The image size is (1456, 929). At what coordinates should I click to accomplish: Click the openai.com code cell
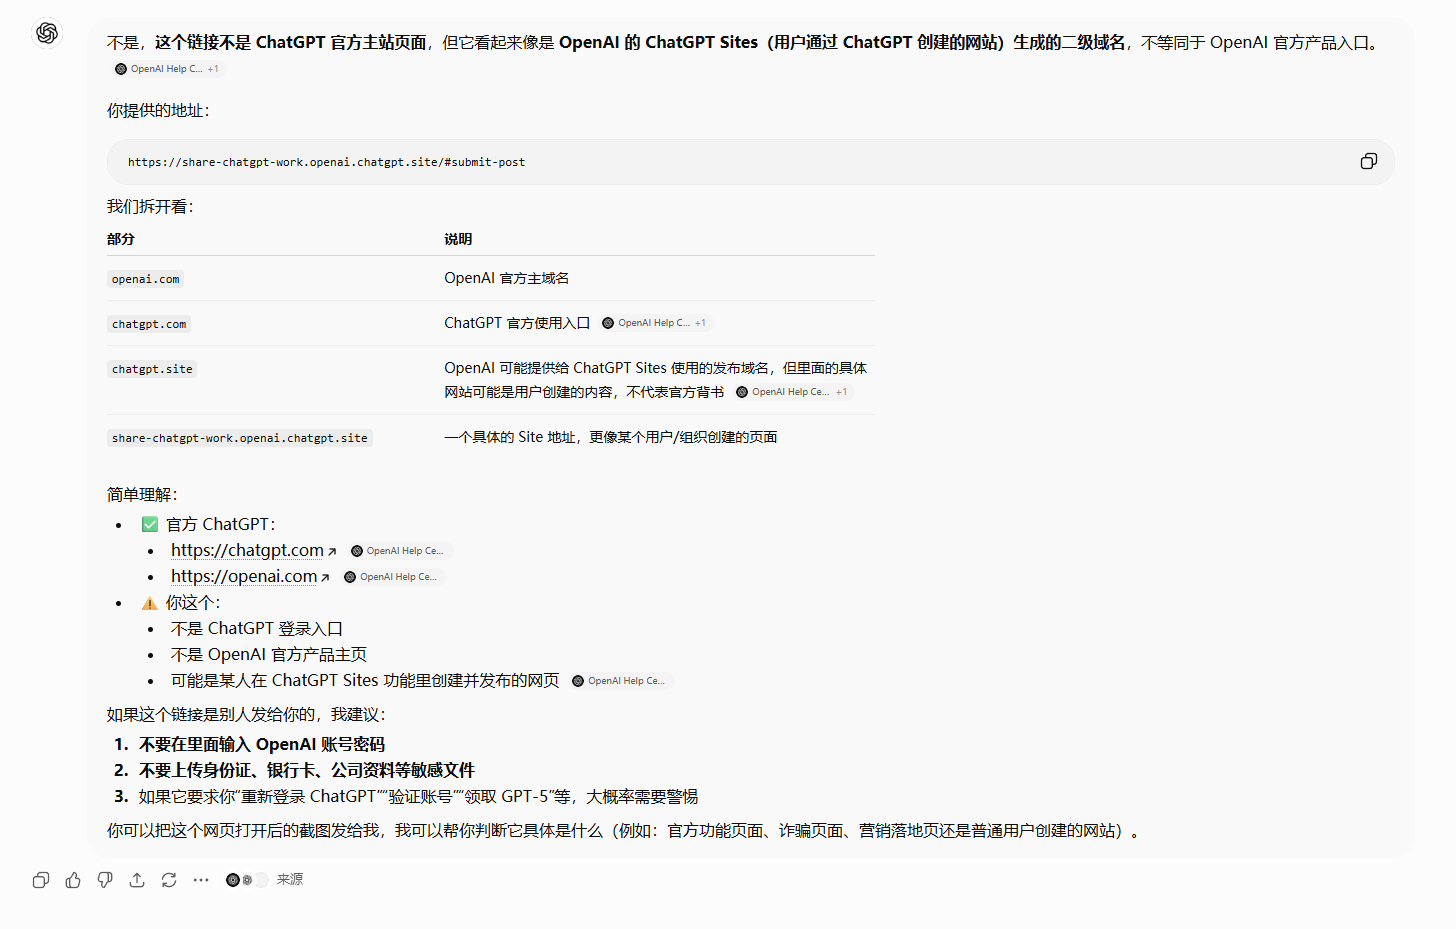coord(146,279)
